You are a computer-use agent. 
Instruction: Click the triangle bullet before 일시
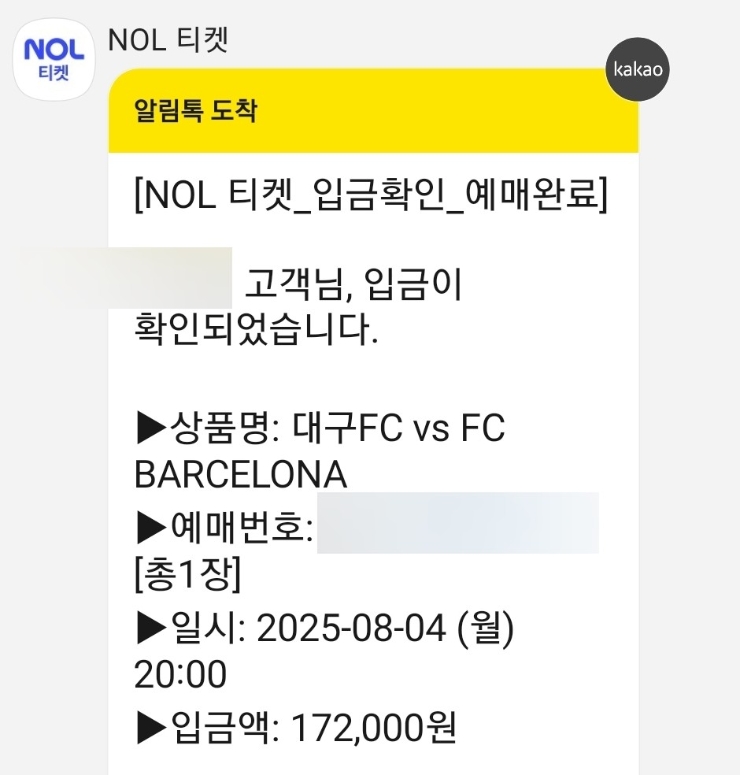150,630
